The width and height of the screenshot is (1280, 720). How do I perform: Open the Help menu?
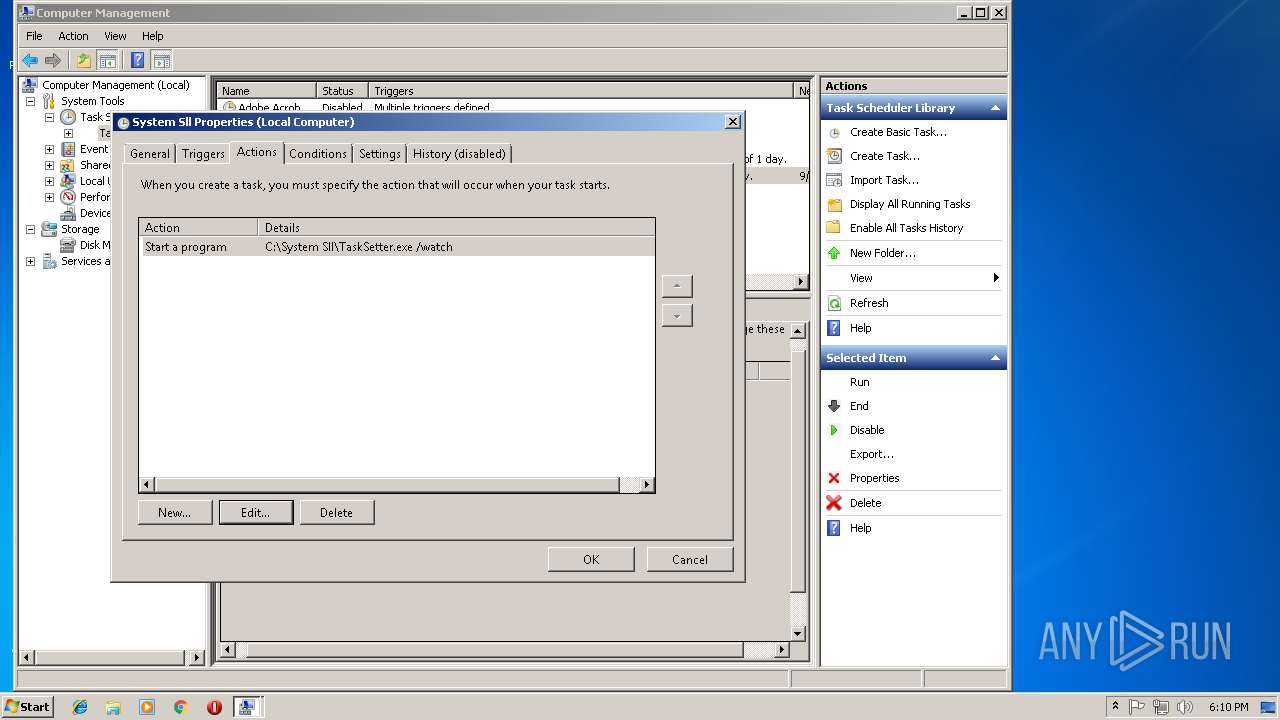(152, 36)
